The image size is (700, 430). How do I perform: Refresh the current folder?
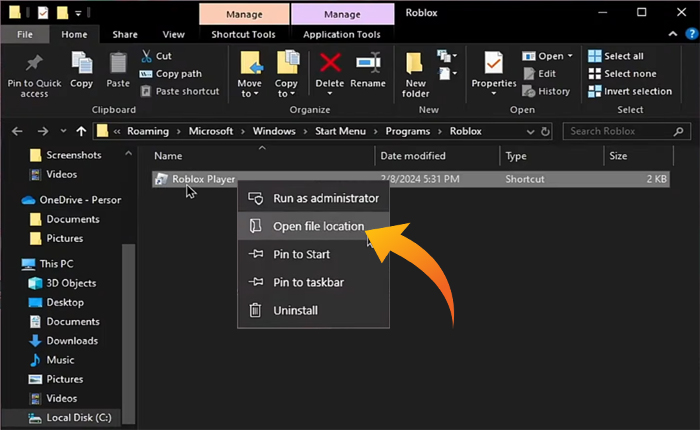545,131
